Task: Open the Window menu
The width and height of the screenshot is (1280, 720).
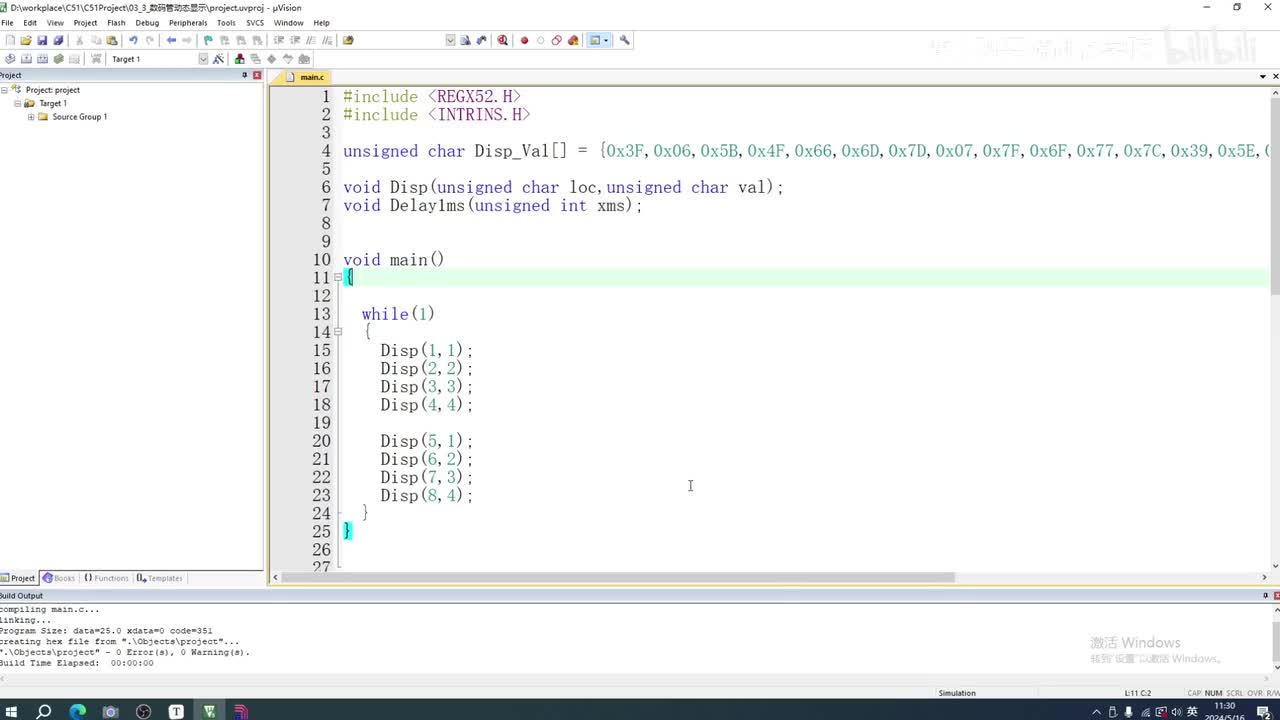Action: (288, 23)
